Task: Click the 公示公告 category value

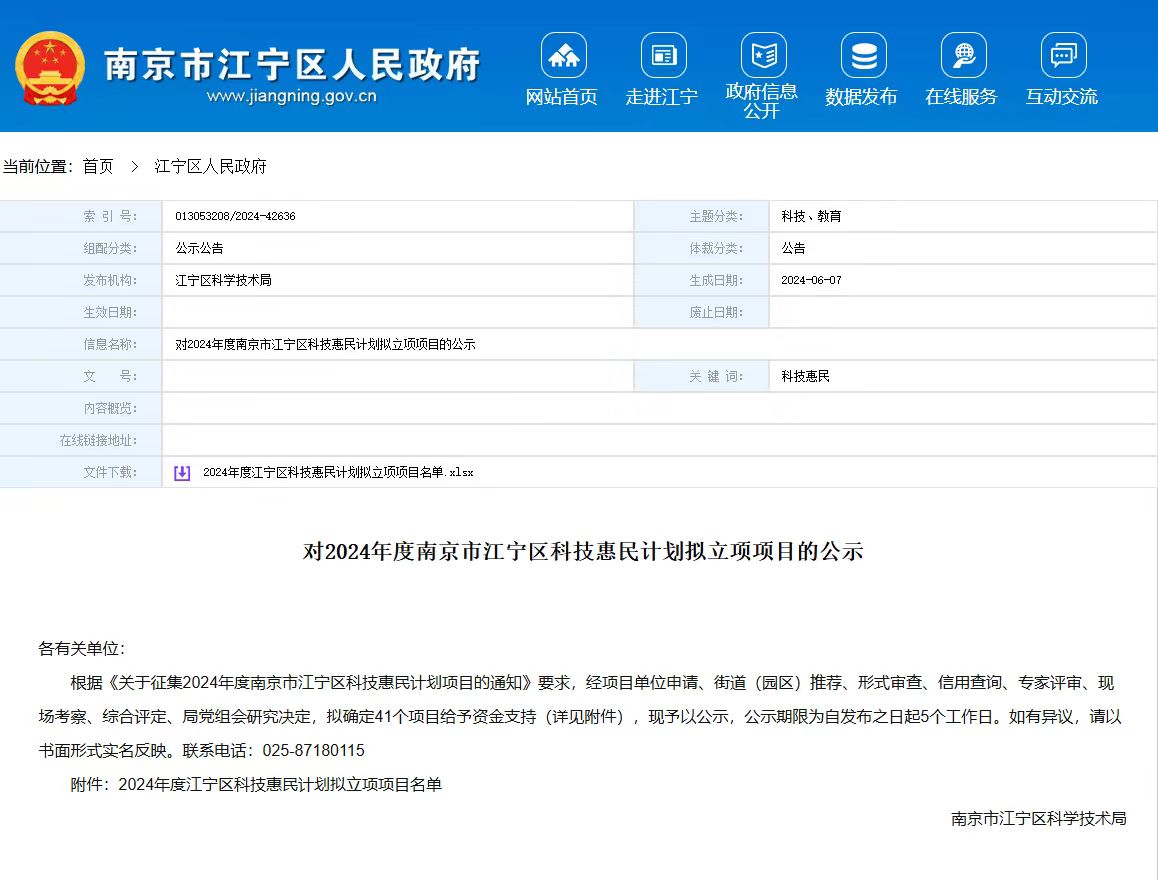Action: point(199,248)
